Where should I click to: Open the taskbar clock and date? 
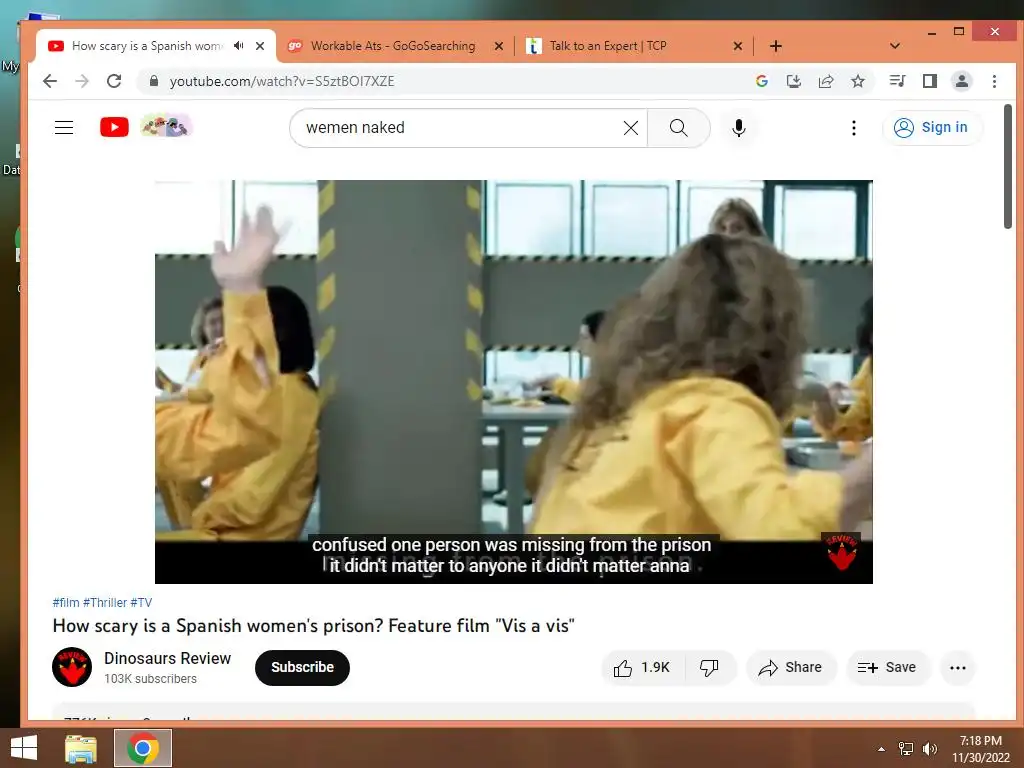[981, 749]
